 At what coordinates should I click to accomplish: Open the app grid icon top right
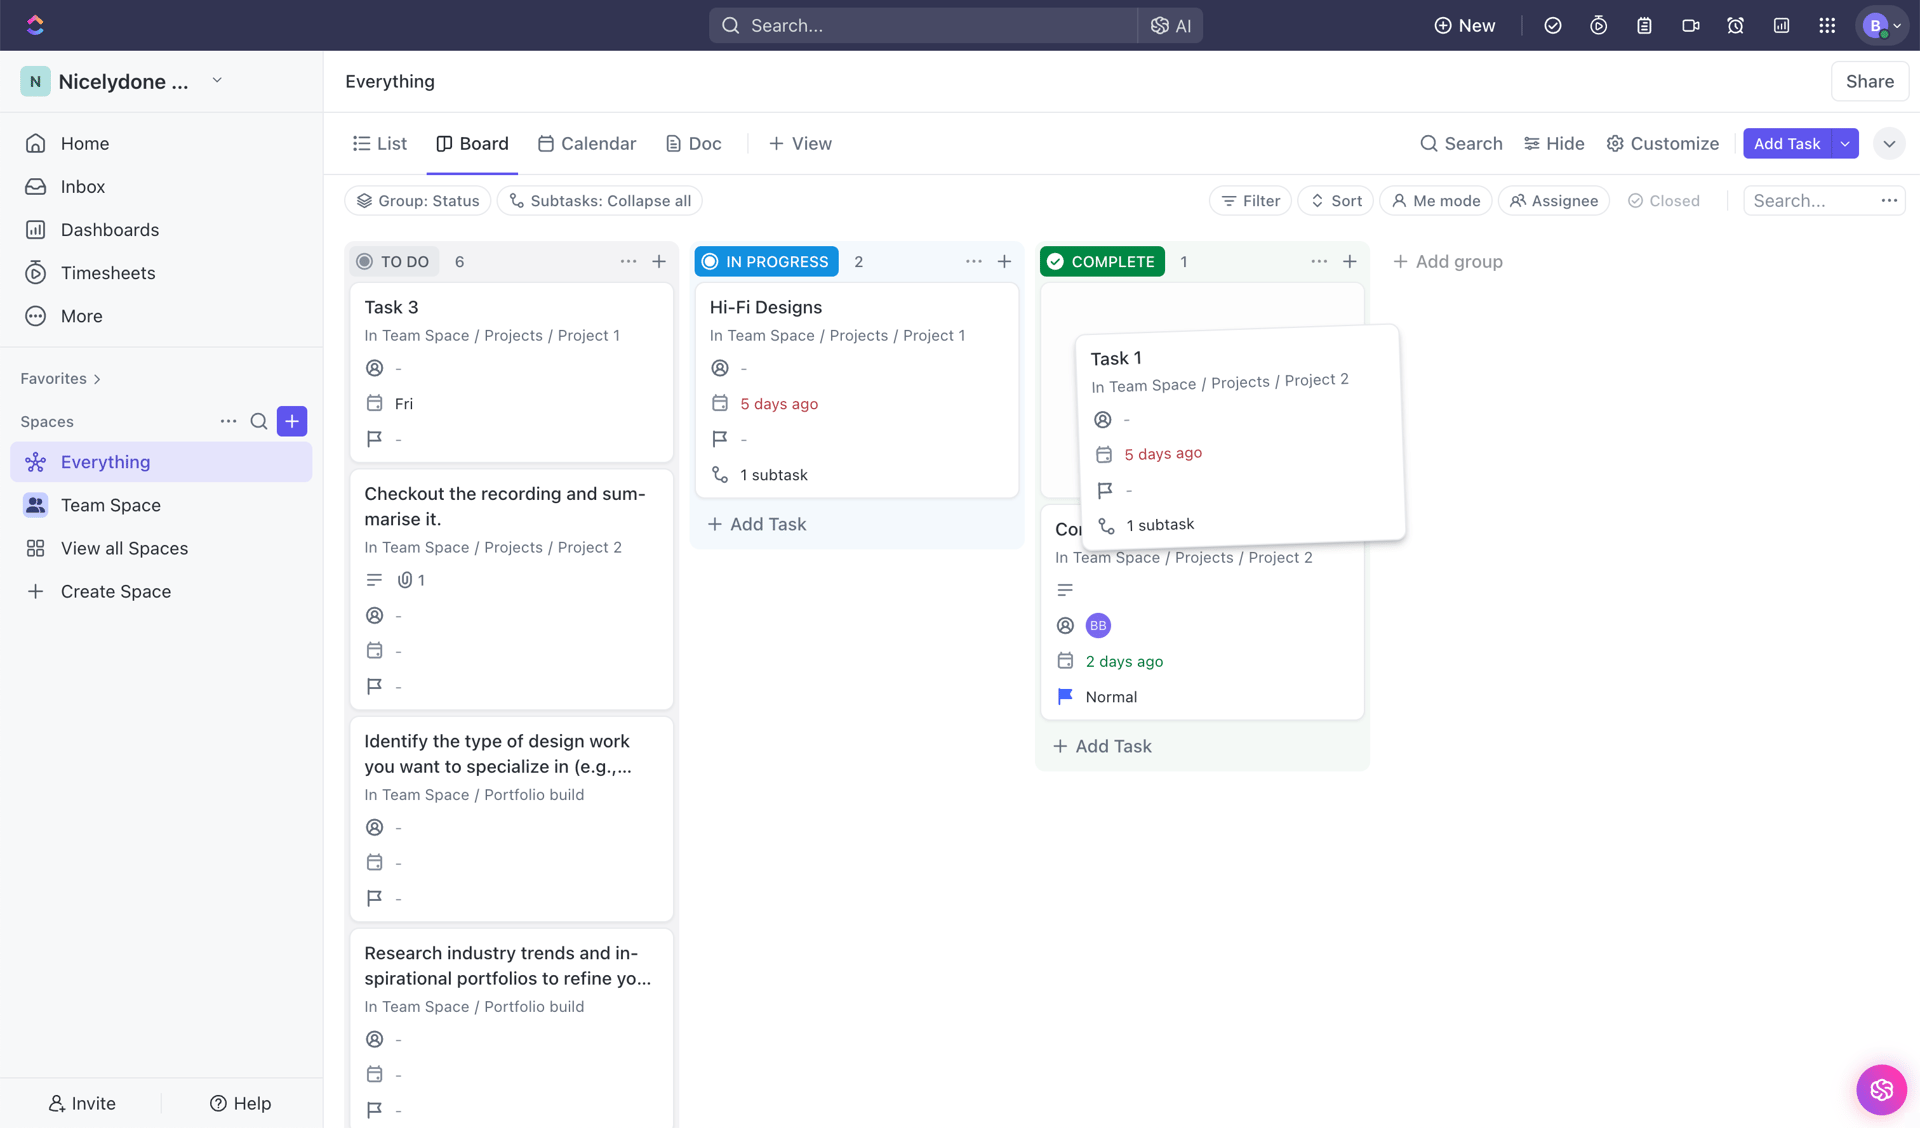pyautogui.click(x=1827, y=25)
